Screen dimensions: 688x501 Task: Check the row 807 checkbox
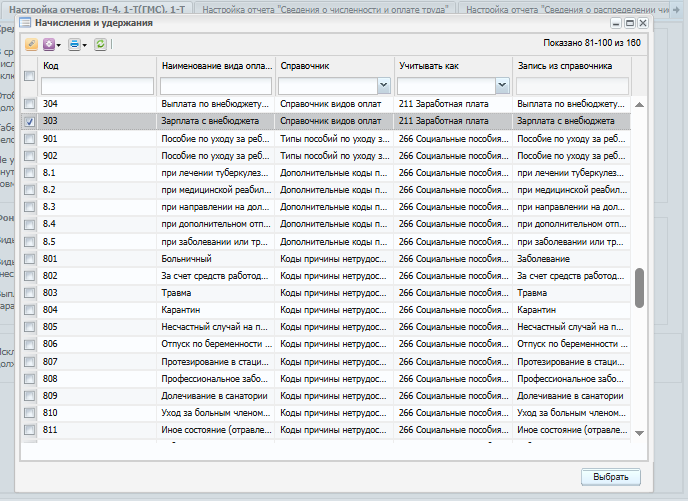tap(29, 362)
